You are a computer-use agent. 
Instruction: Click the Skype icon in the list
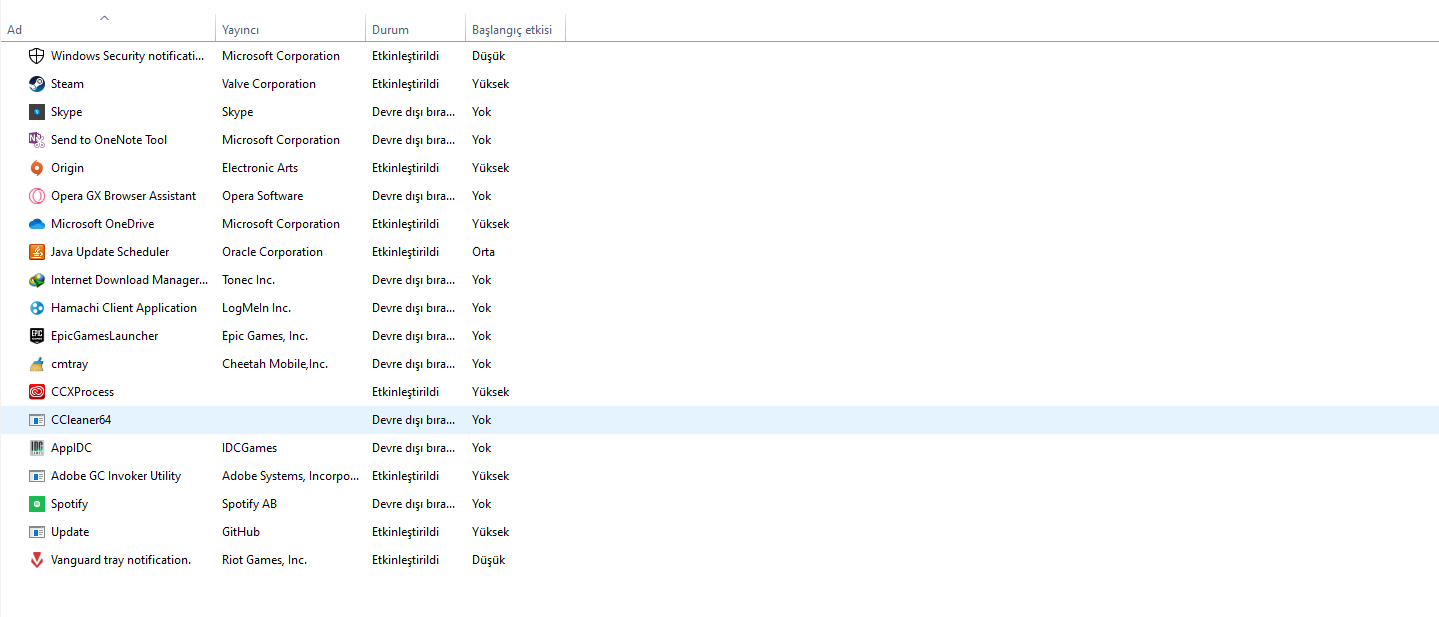(x=37, y=112)
